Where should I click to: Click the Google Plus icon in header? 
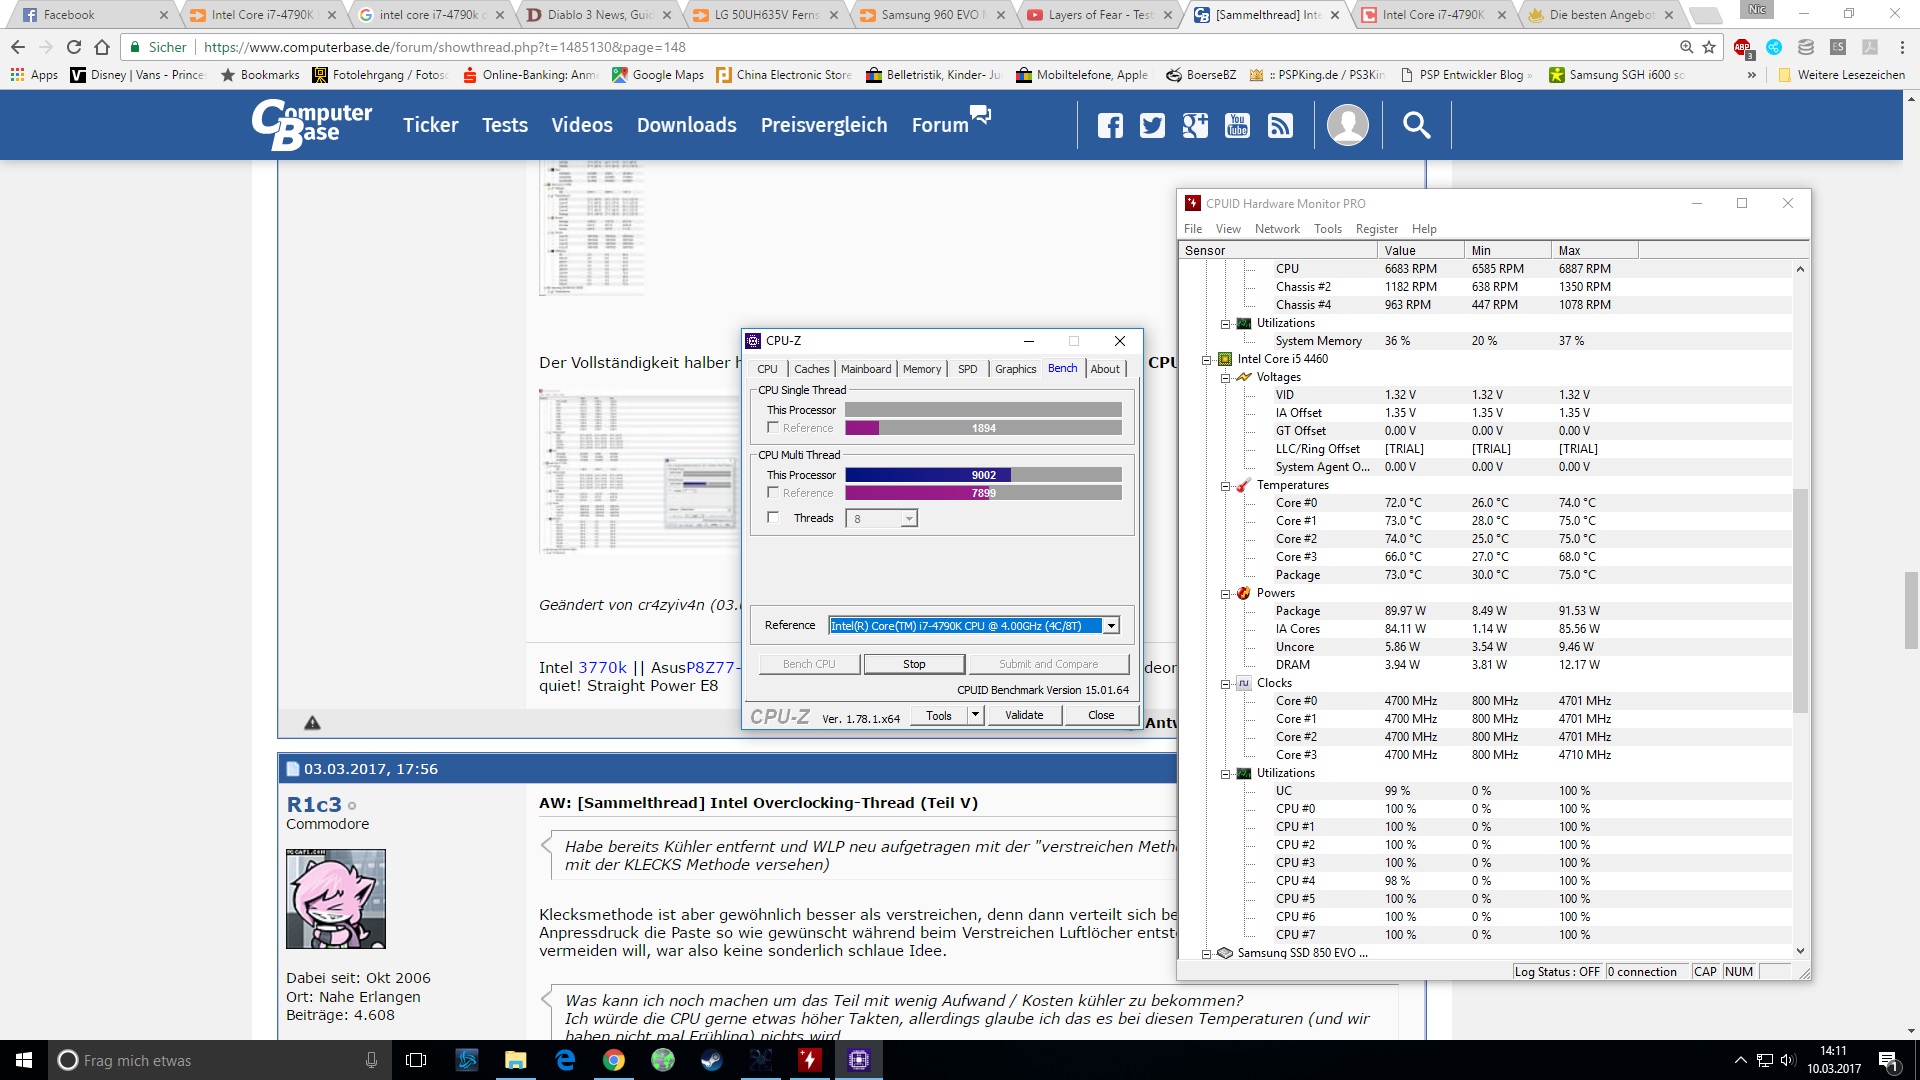[1195, 125]
